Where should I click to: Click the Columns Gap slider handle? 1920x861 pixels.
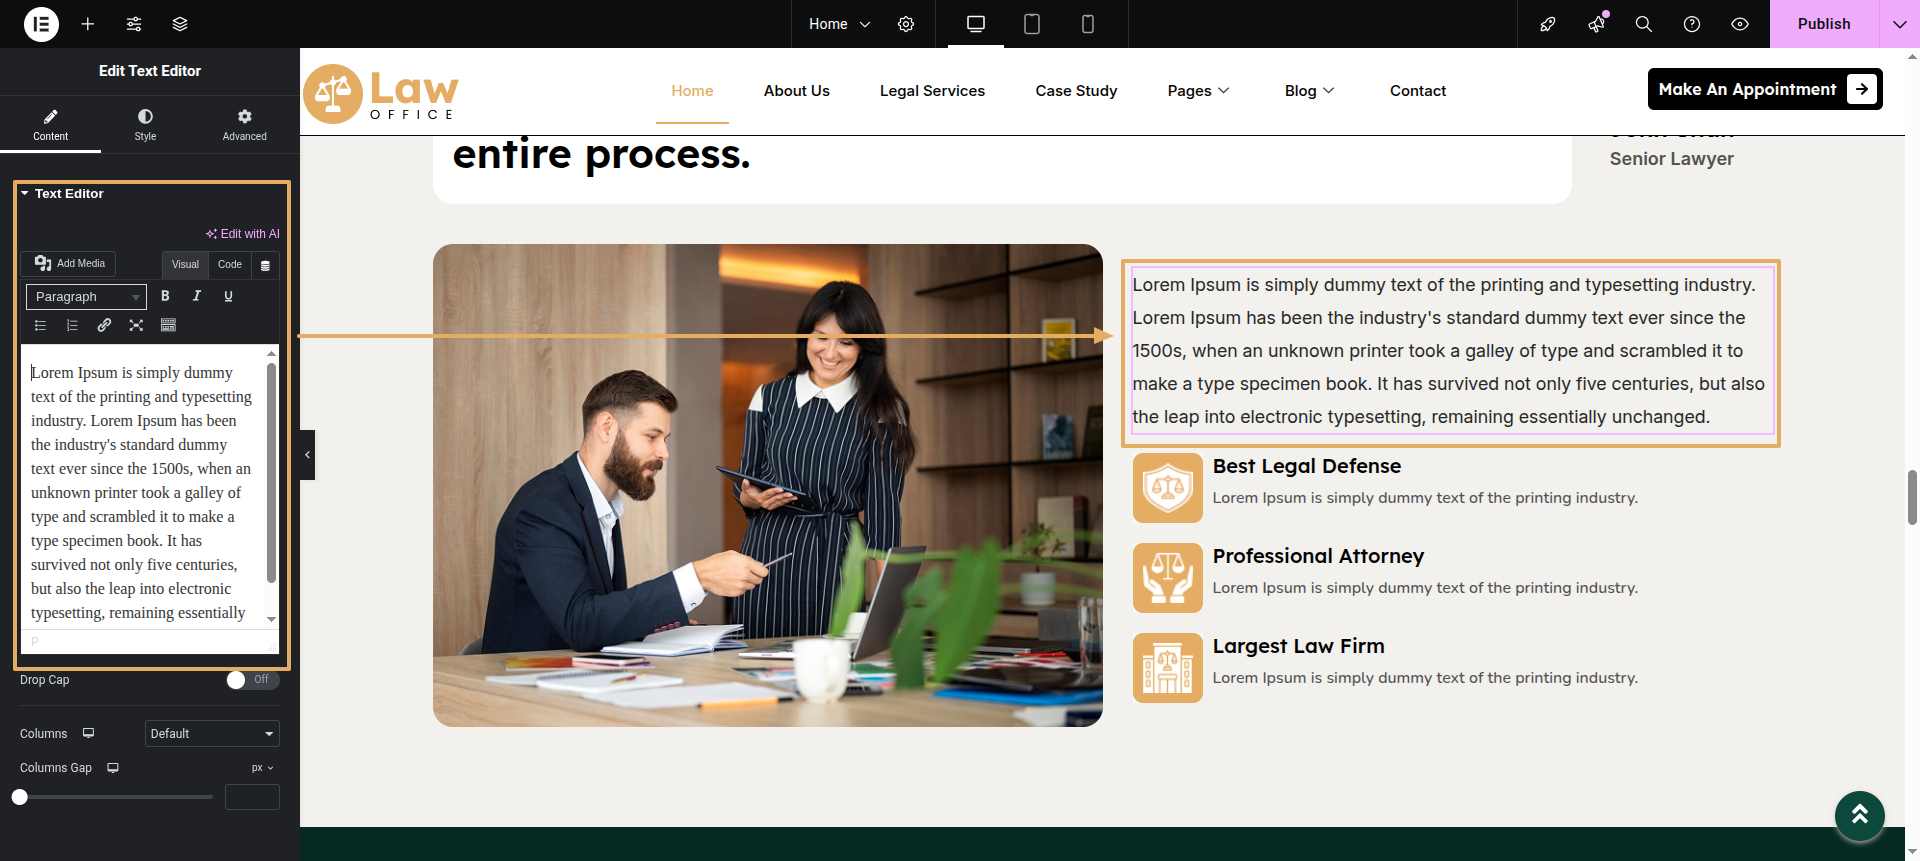click(x=20, y=797)
